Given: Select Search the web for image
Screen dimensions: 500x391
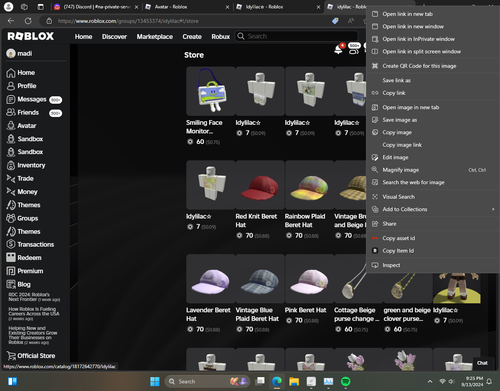Looking at the screenshot, I should pos(433,182).
